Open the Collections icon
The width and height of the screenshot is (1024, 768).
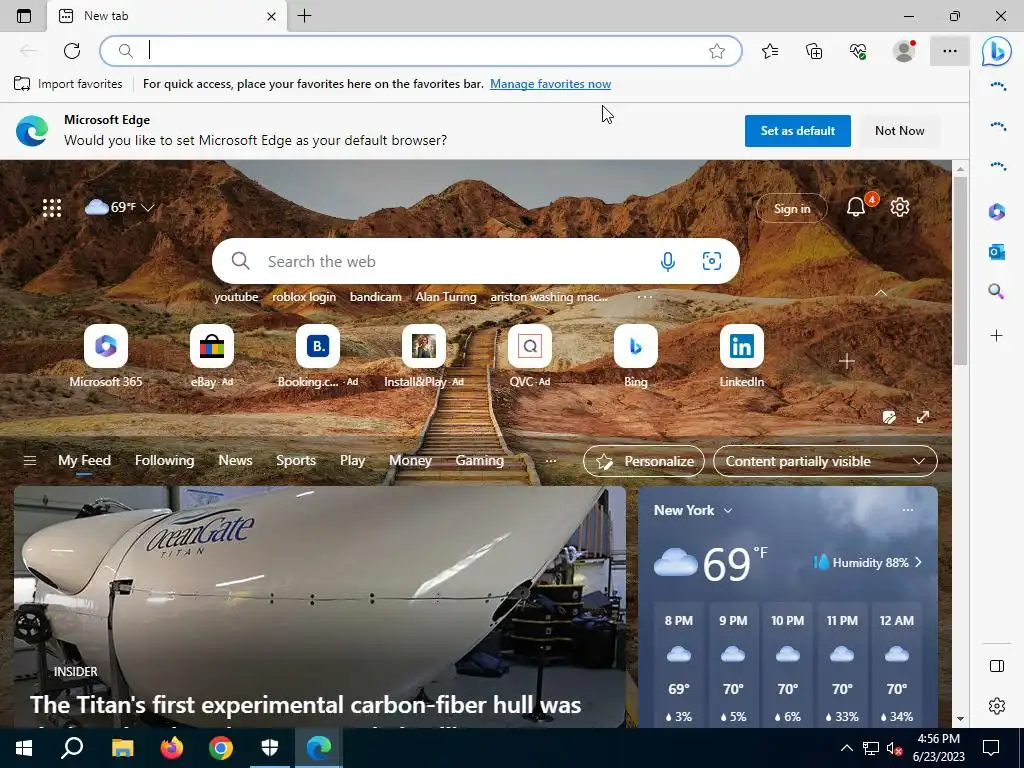pos(814,51)
